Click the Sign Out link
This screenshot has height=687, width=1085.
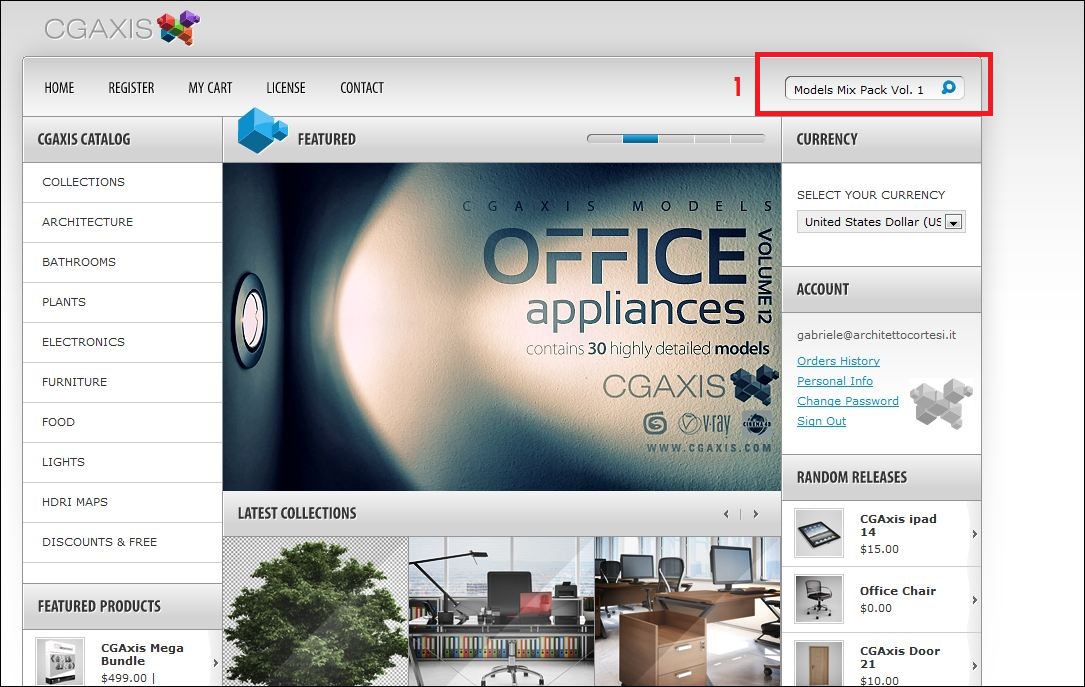click(821, 421)
